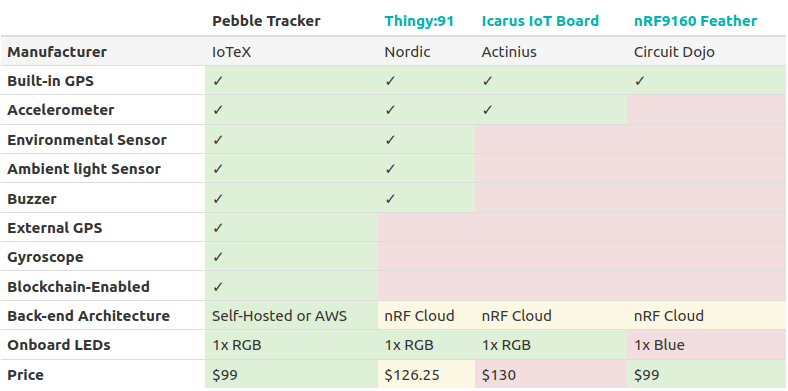Click the $130 Icarus price cell
The image size is (788, 391).
(551, 374)
